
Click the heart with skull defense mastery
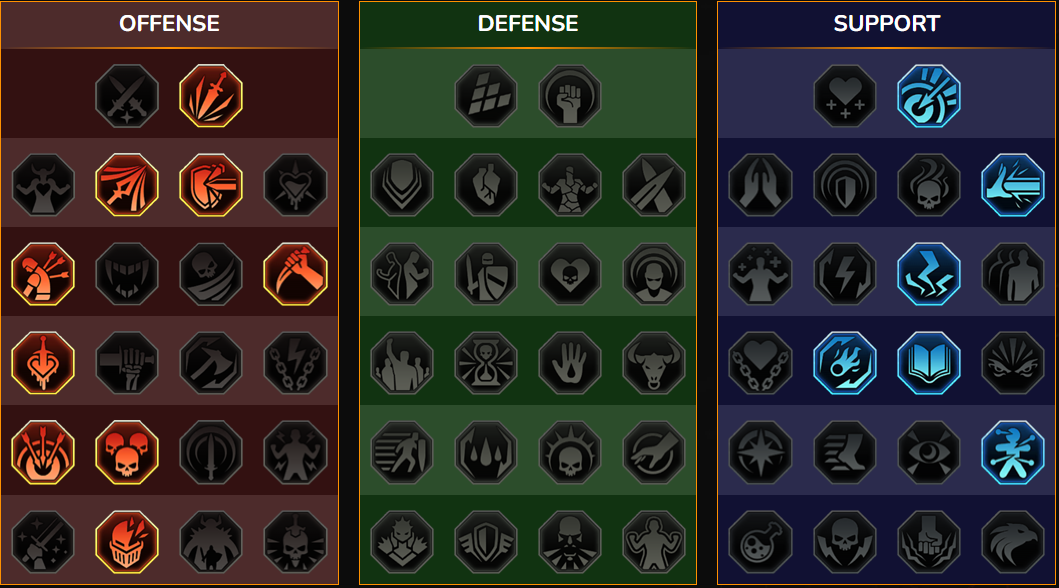coord(569,274)
